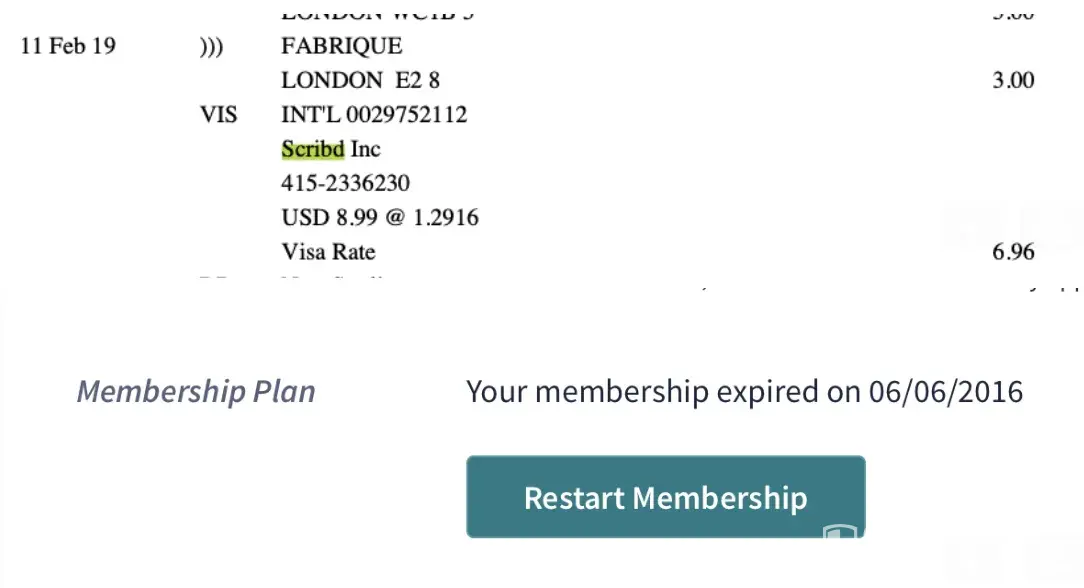Image resolution: width=1084 pixels, height=588 pixels.
Task: Click the 3.00 amount beside LONDON E2 8
Action: pos(1012,81)
